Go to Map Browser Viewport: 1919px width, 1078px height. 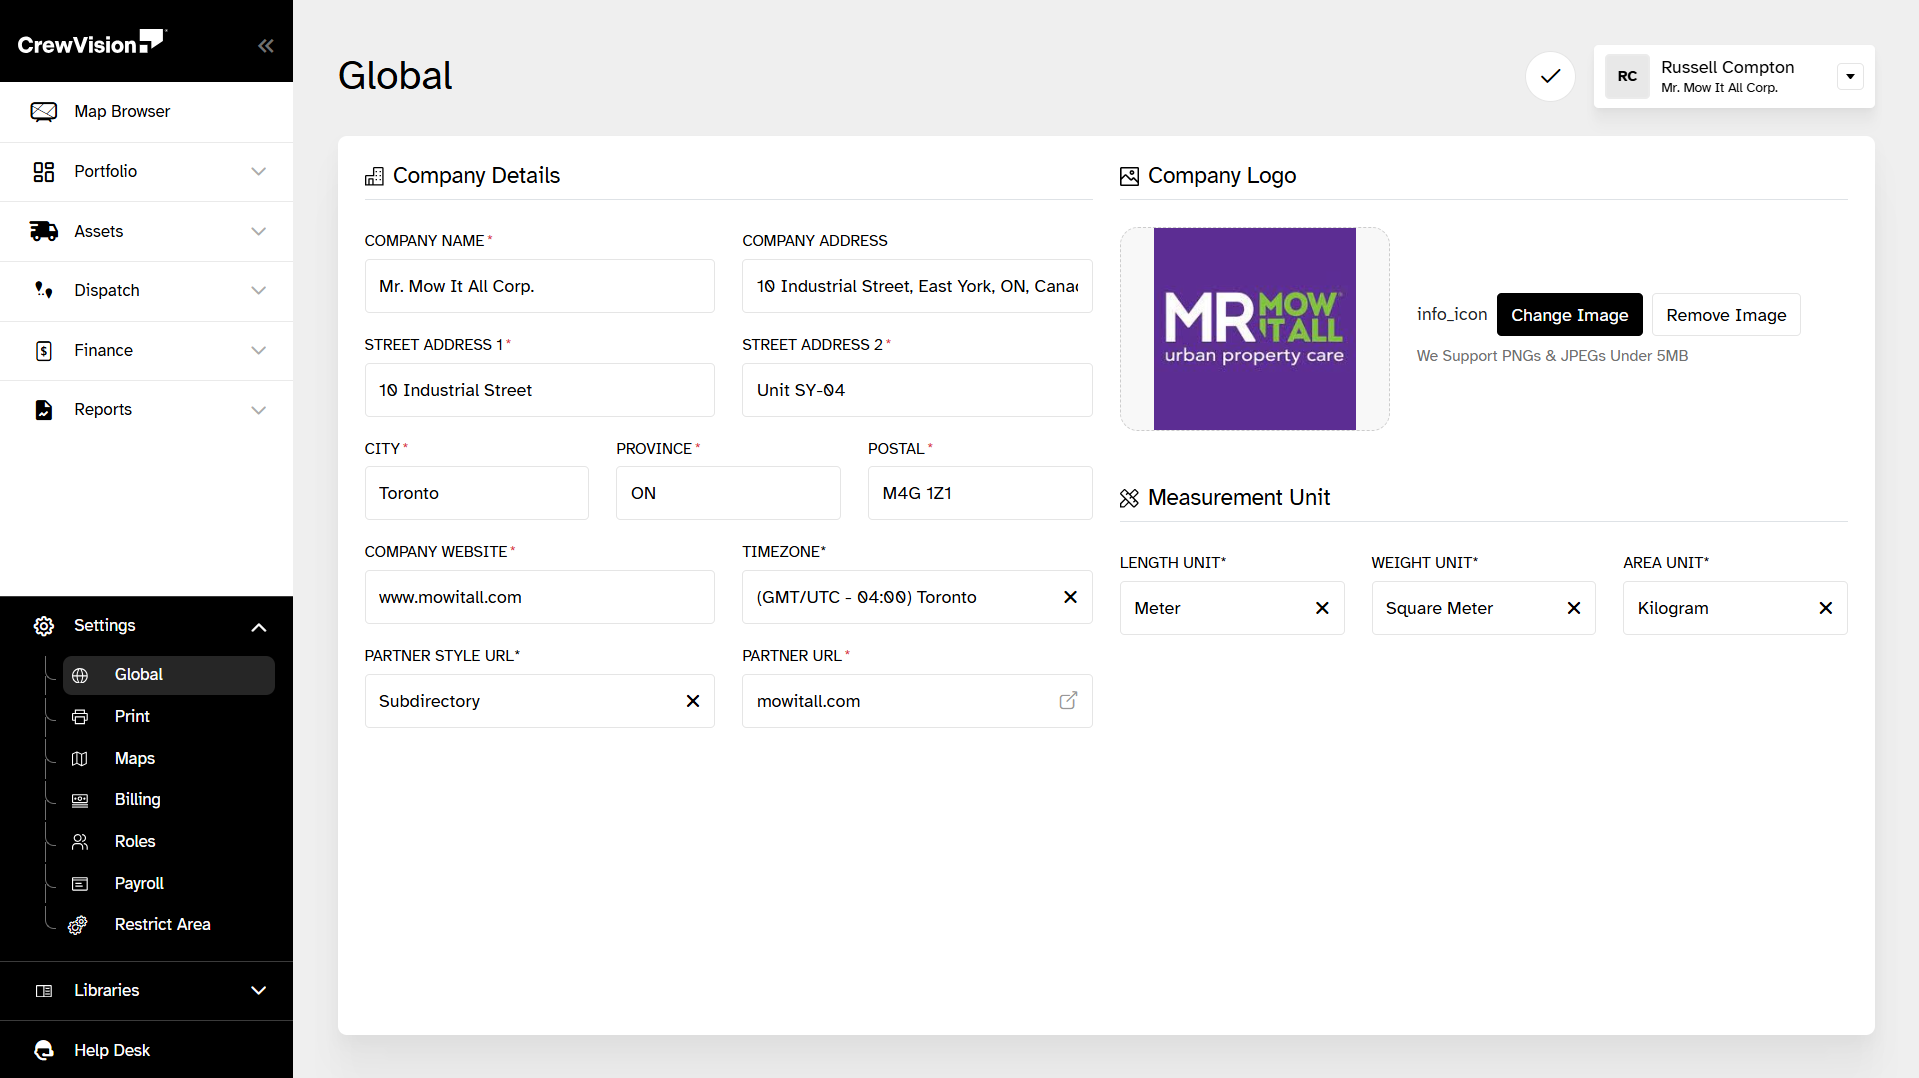(x=146, y=112)
